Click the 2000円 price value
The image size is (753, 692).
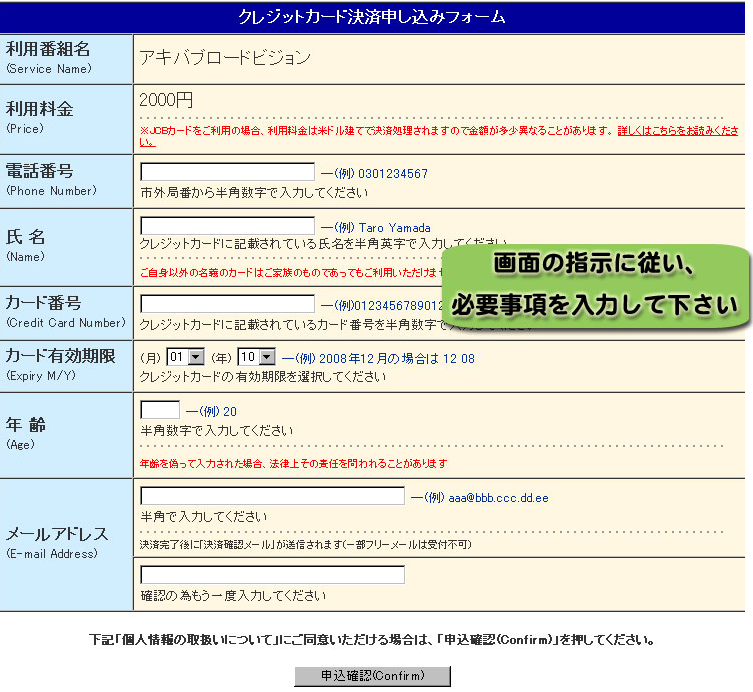(166, 100)
